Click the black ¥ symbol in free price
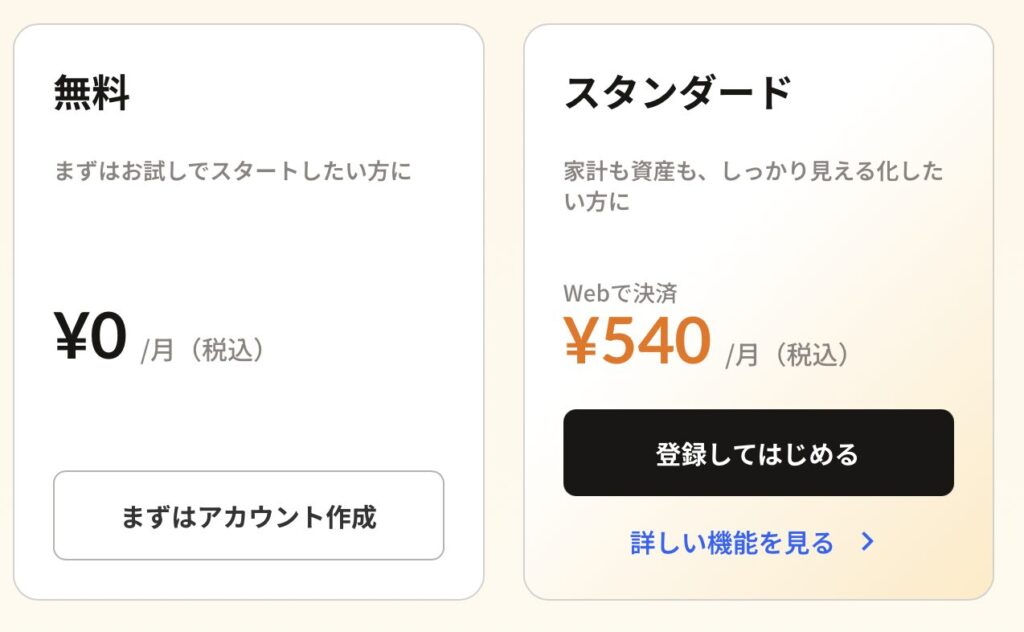 point(72,337)
